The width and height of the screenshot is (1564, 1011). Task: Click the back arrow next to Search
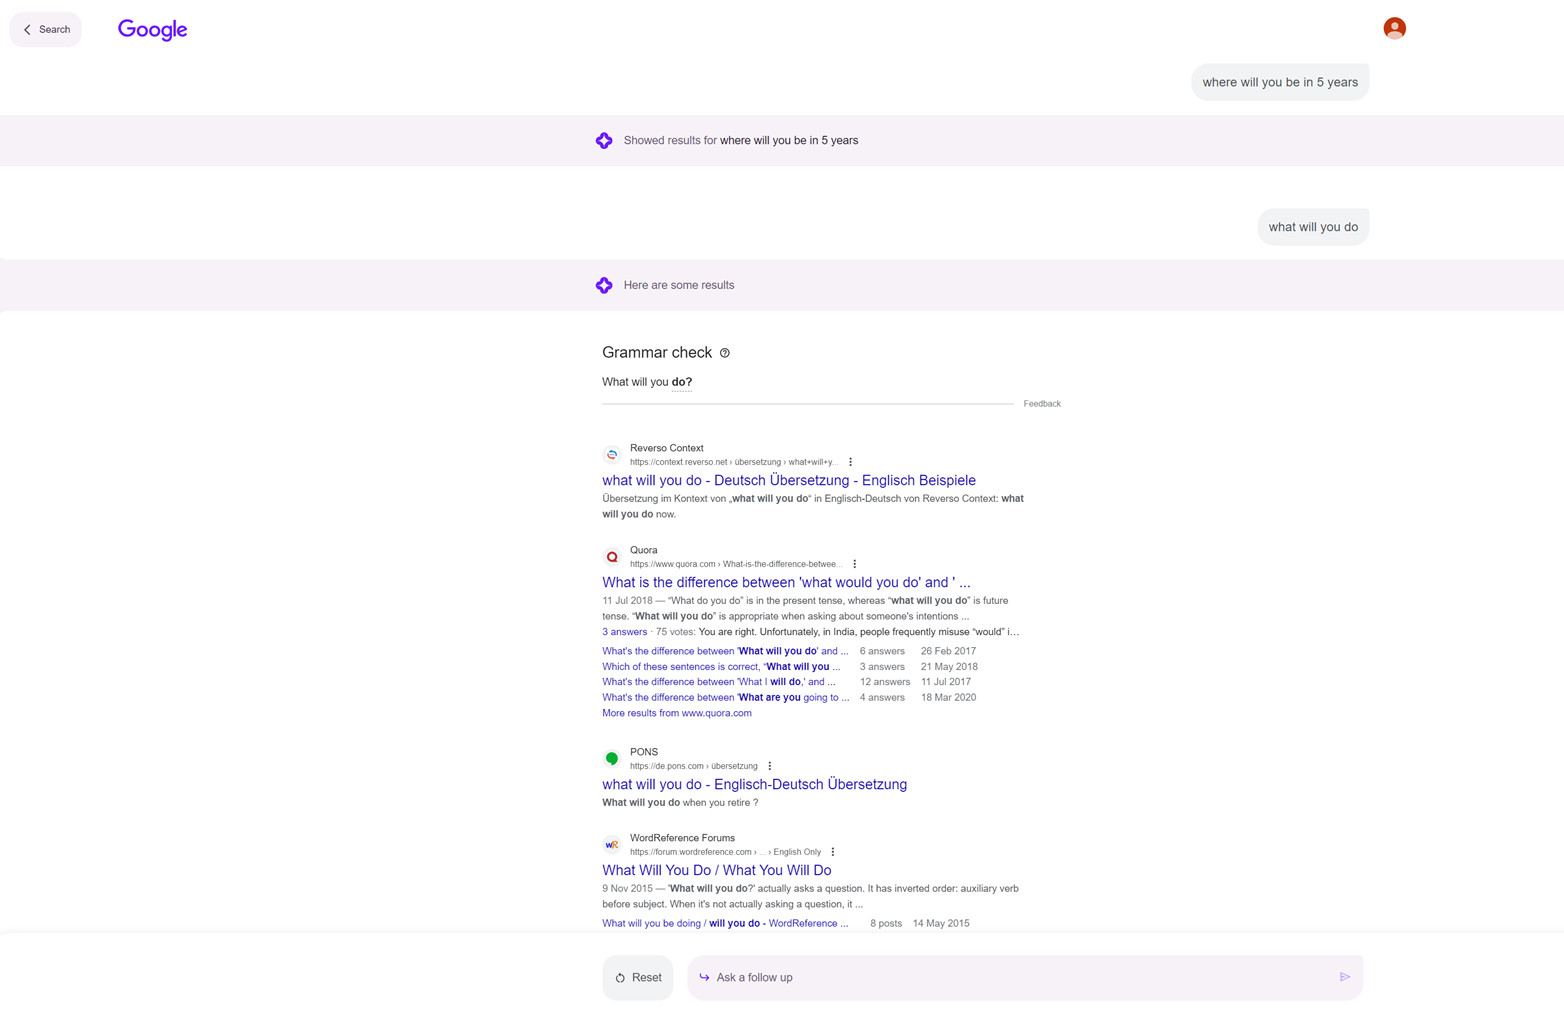27,29
